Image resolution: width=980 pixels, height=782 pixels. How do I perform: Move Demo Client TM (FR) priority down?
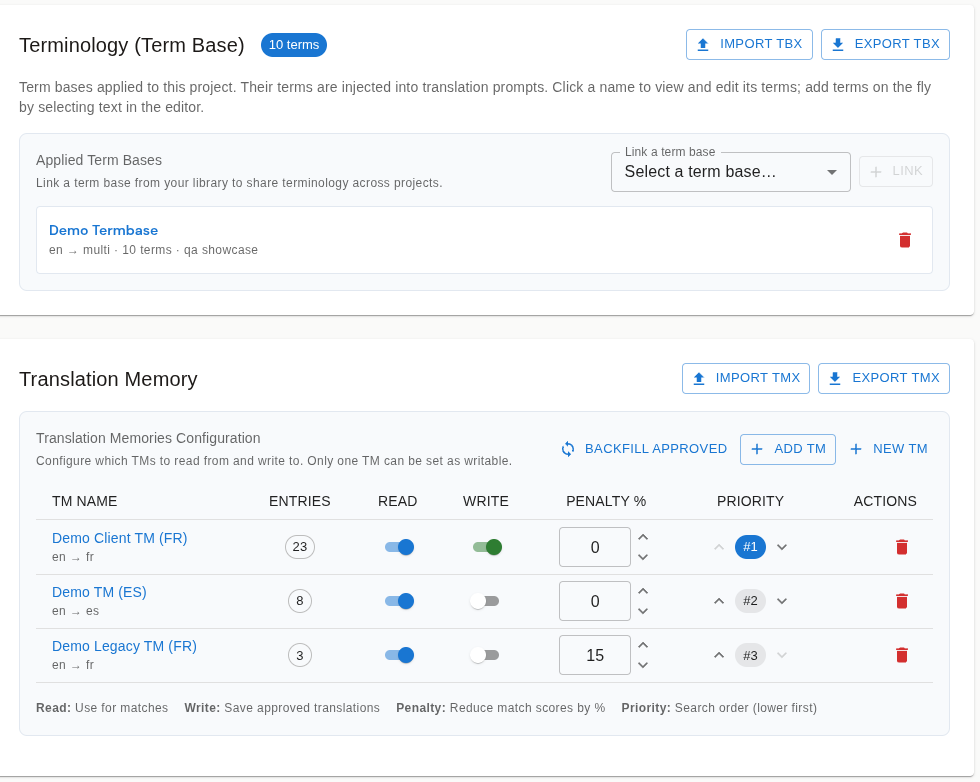782,547
